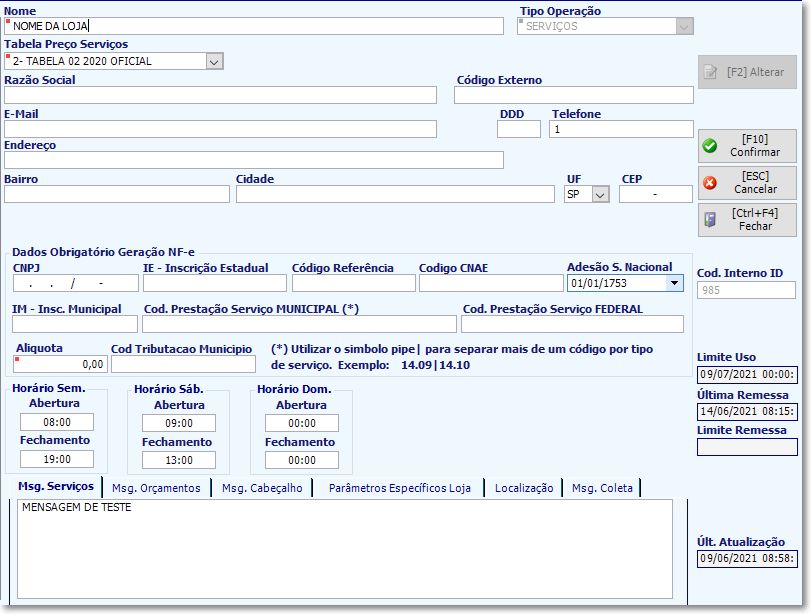
Task: Focus the Cod. Prestação Serviço MUNICIPAL field
Action: point(299,324)
